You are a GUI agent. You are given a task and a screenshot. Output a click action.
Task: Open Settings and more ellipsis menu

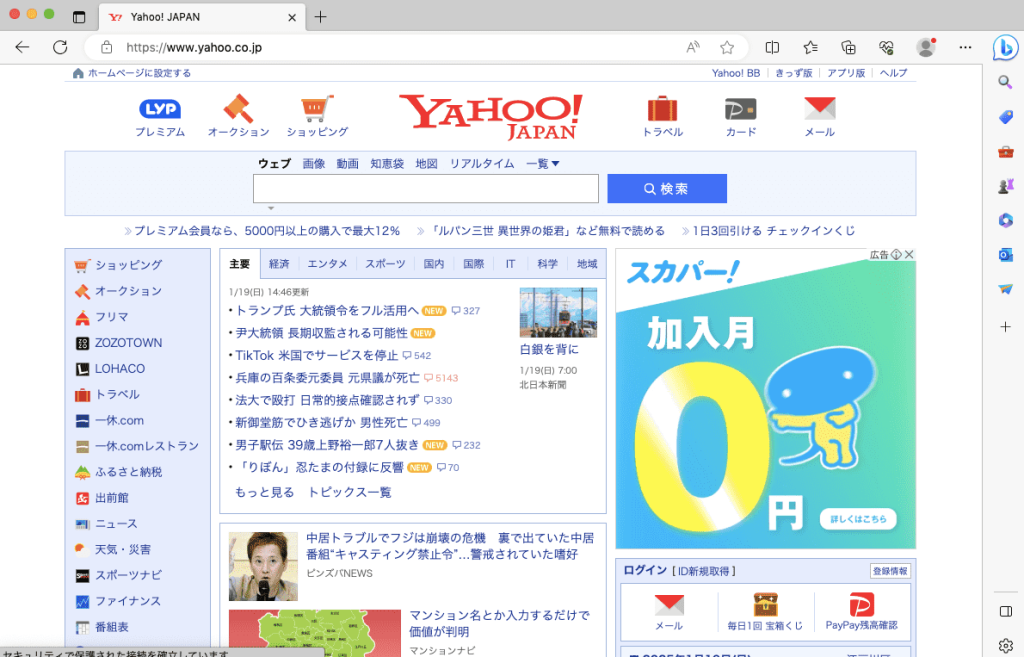coord(965,47)
